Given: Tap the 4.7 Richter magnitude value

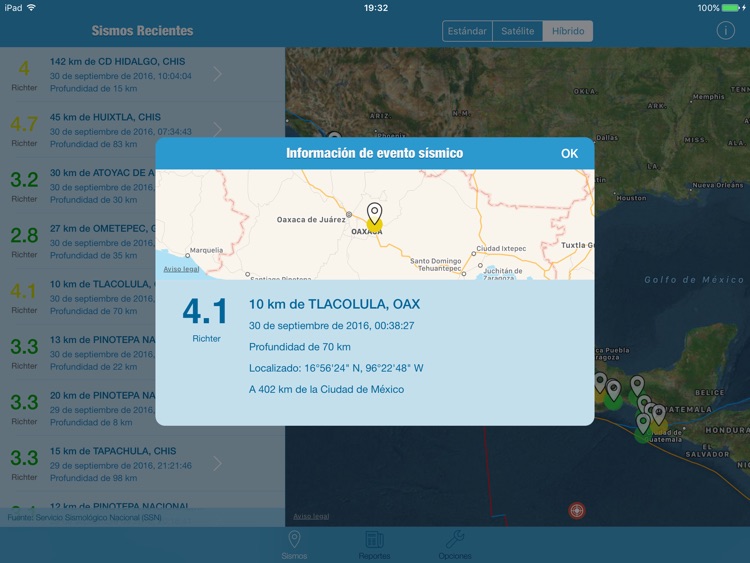Looking at the screenshot, I should (x=24, y=124).
